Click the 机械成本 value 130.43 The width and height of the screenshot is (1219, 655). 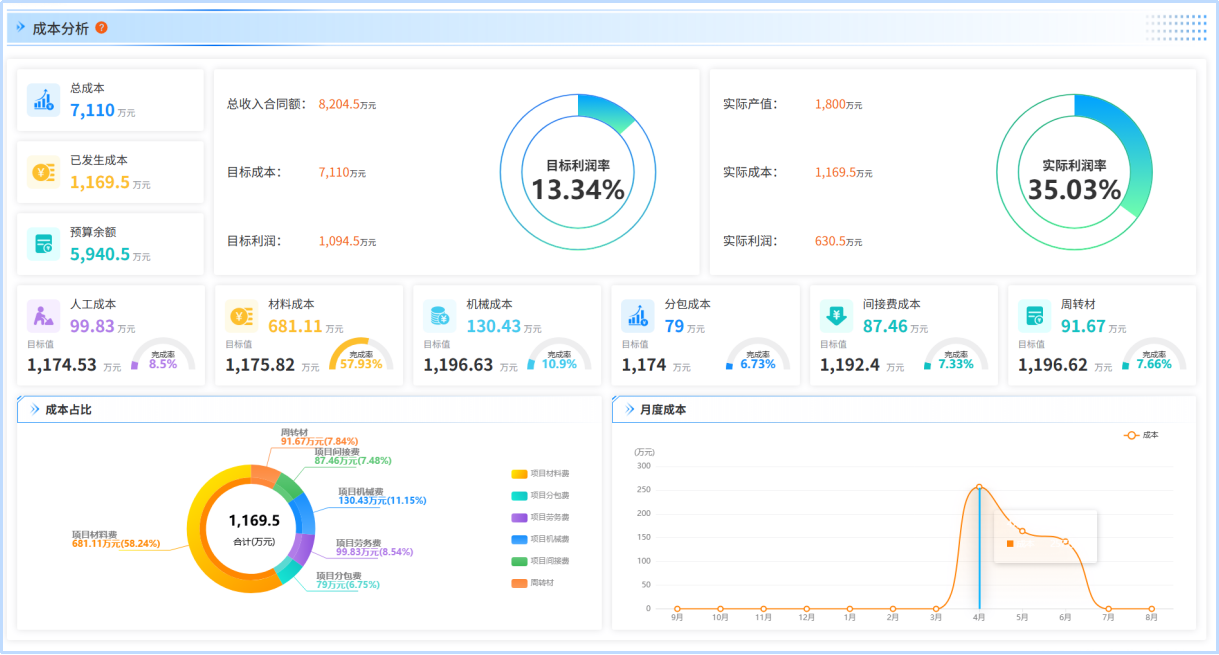pyautogui.click(x=494, y=326)
